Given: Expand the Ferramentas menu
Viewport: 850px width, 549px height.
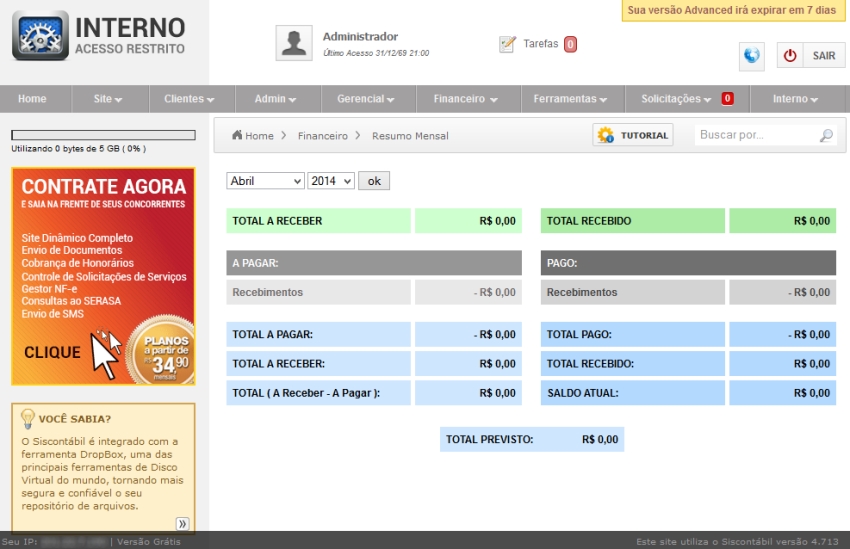Looking at the screenshot, I should tap(571, 99).
